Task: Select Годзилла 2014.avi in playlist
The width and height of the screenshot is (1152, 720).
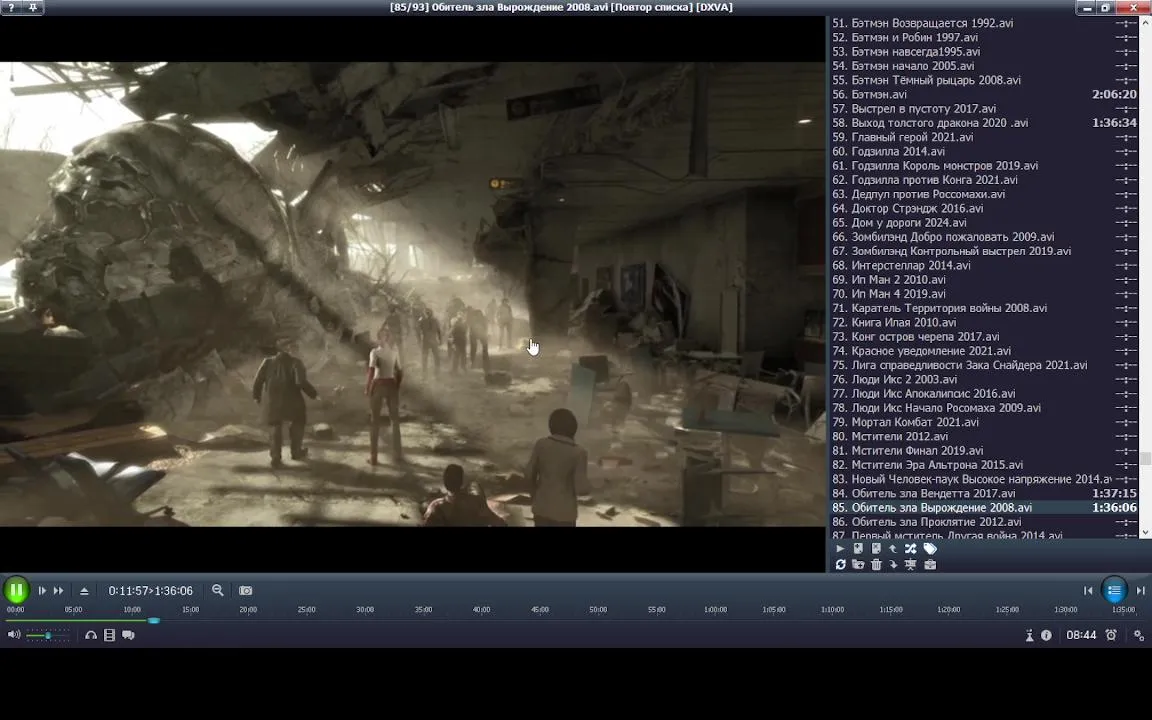Action: 984,151
